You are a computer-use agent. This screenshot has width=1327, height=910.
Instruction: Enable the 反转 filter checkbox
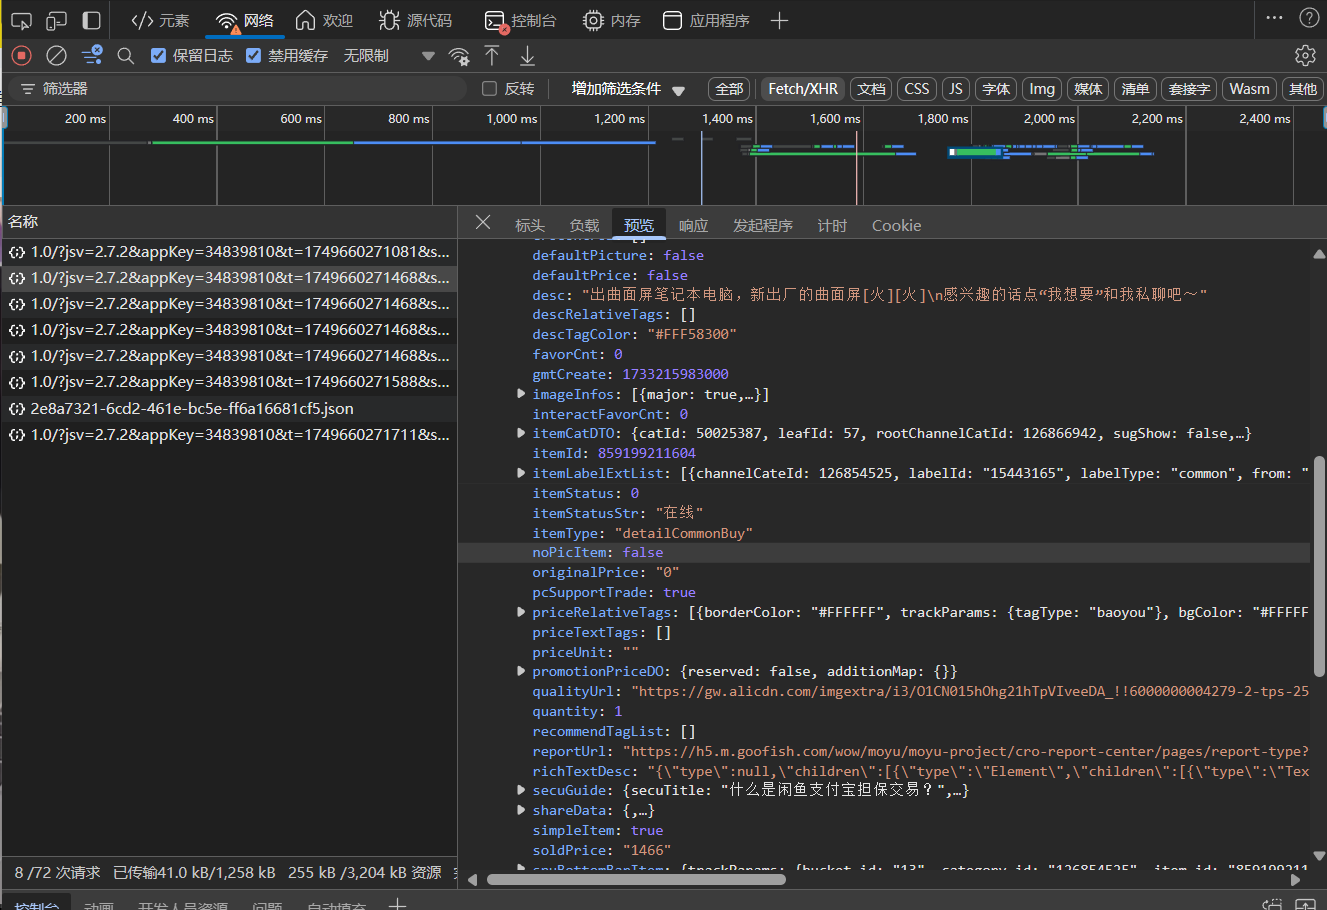click(490, 89)
